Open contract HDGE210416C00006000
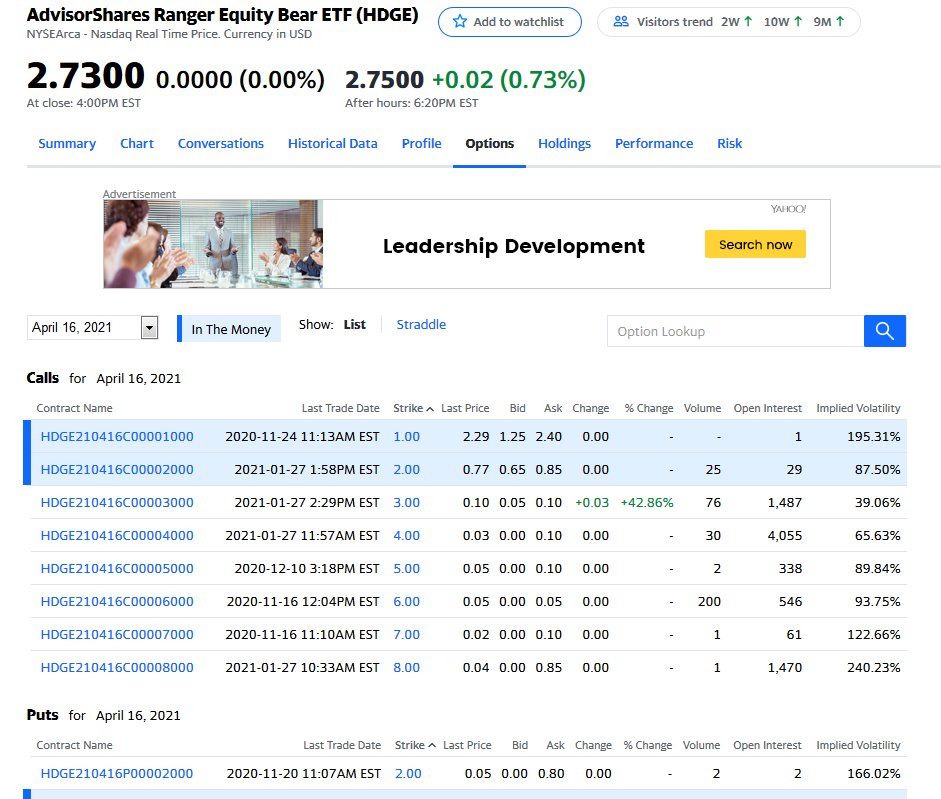The image size is (941, 799). [117, 602]
